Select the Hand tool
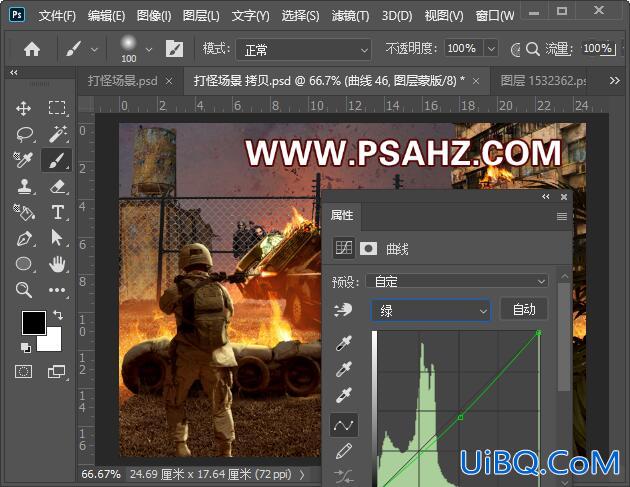Viewport: 630px width, 487px height. [x=57, y=264]
